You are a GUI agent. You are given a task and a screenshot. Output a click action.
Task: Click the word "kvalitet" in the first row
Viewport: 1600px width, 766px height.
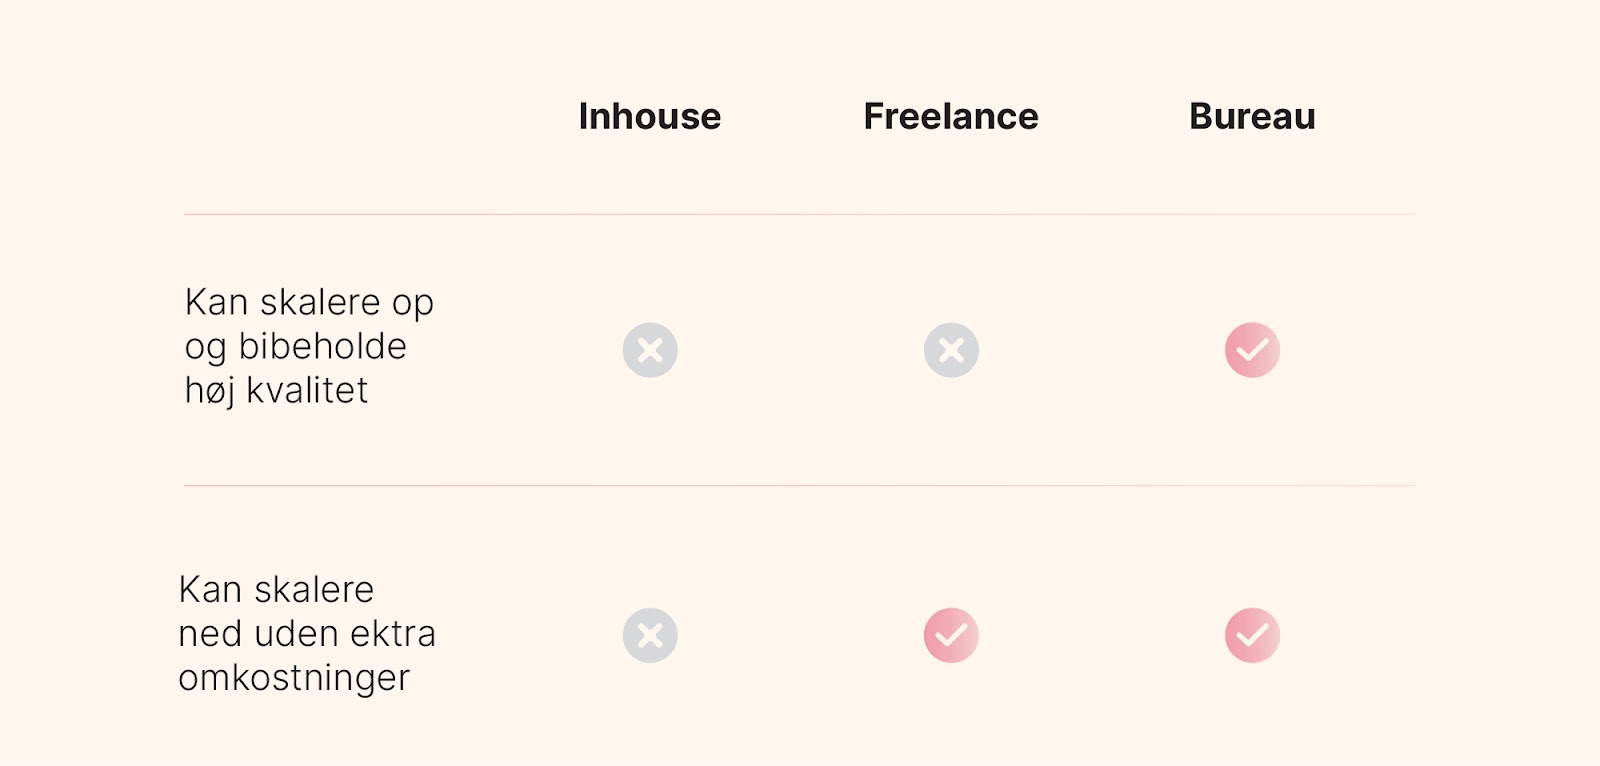[x=307, y=390]
